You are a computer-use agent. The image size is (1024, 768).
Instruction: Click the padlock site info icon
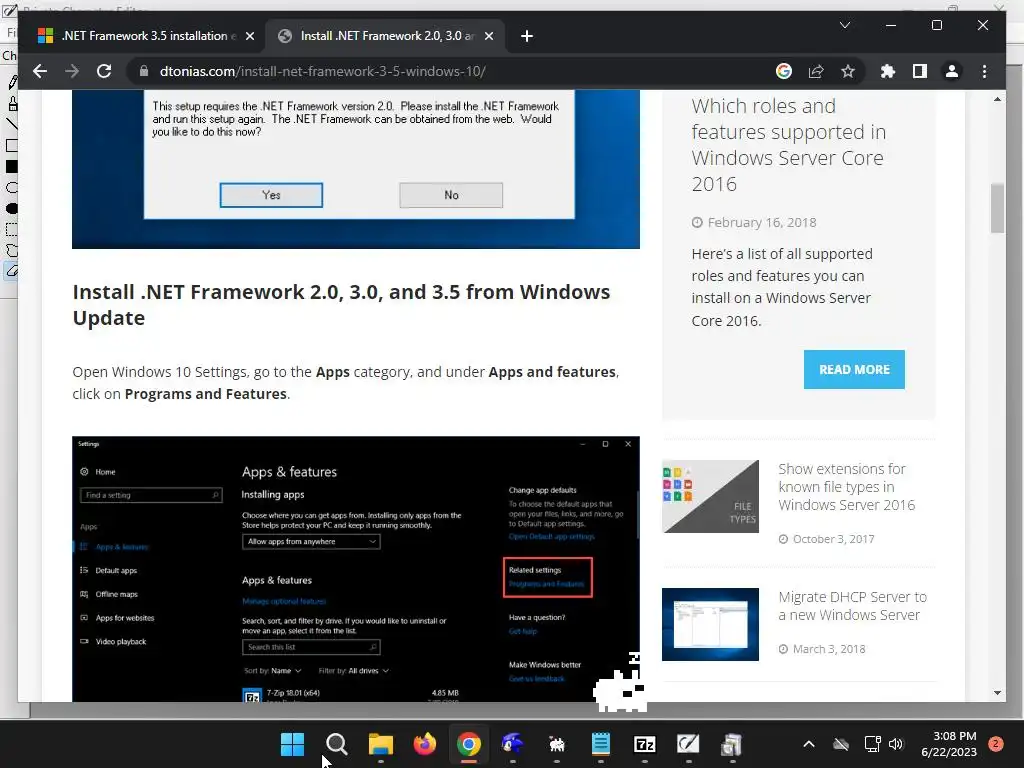[144, 71]
